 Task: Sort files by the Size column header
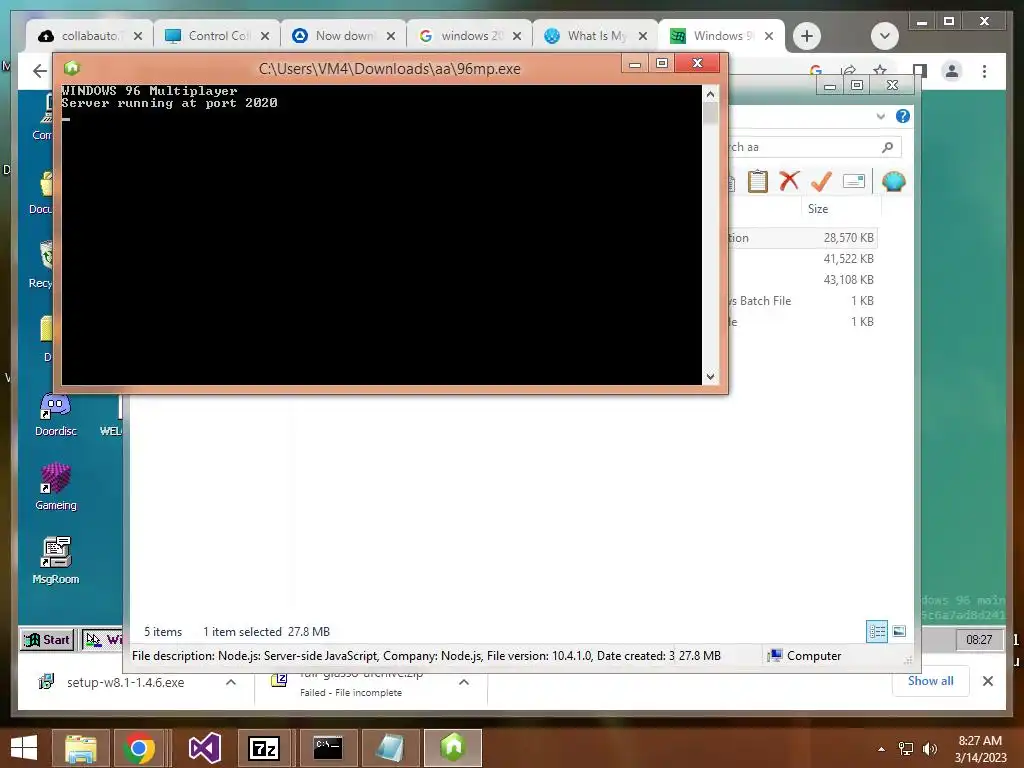[x=818, y=209]
